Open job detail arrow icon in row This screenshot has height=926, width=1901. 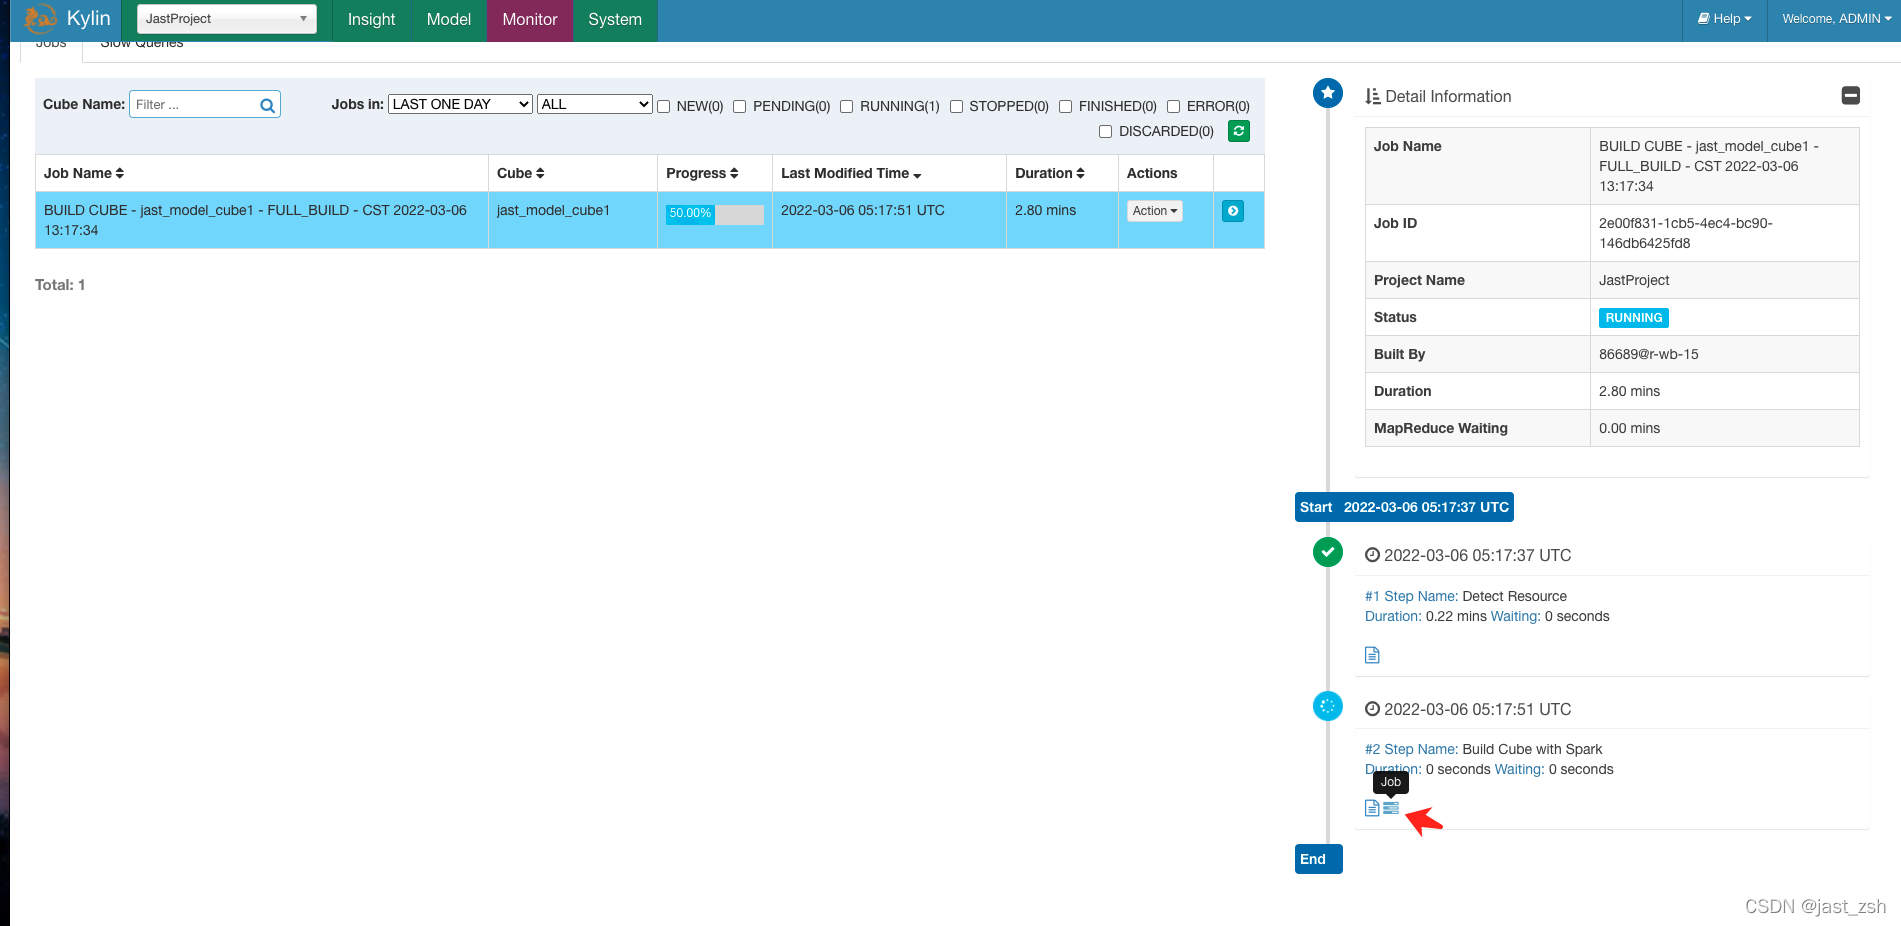(1233, 211)
